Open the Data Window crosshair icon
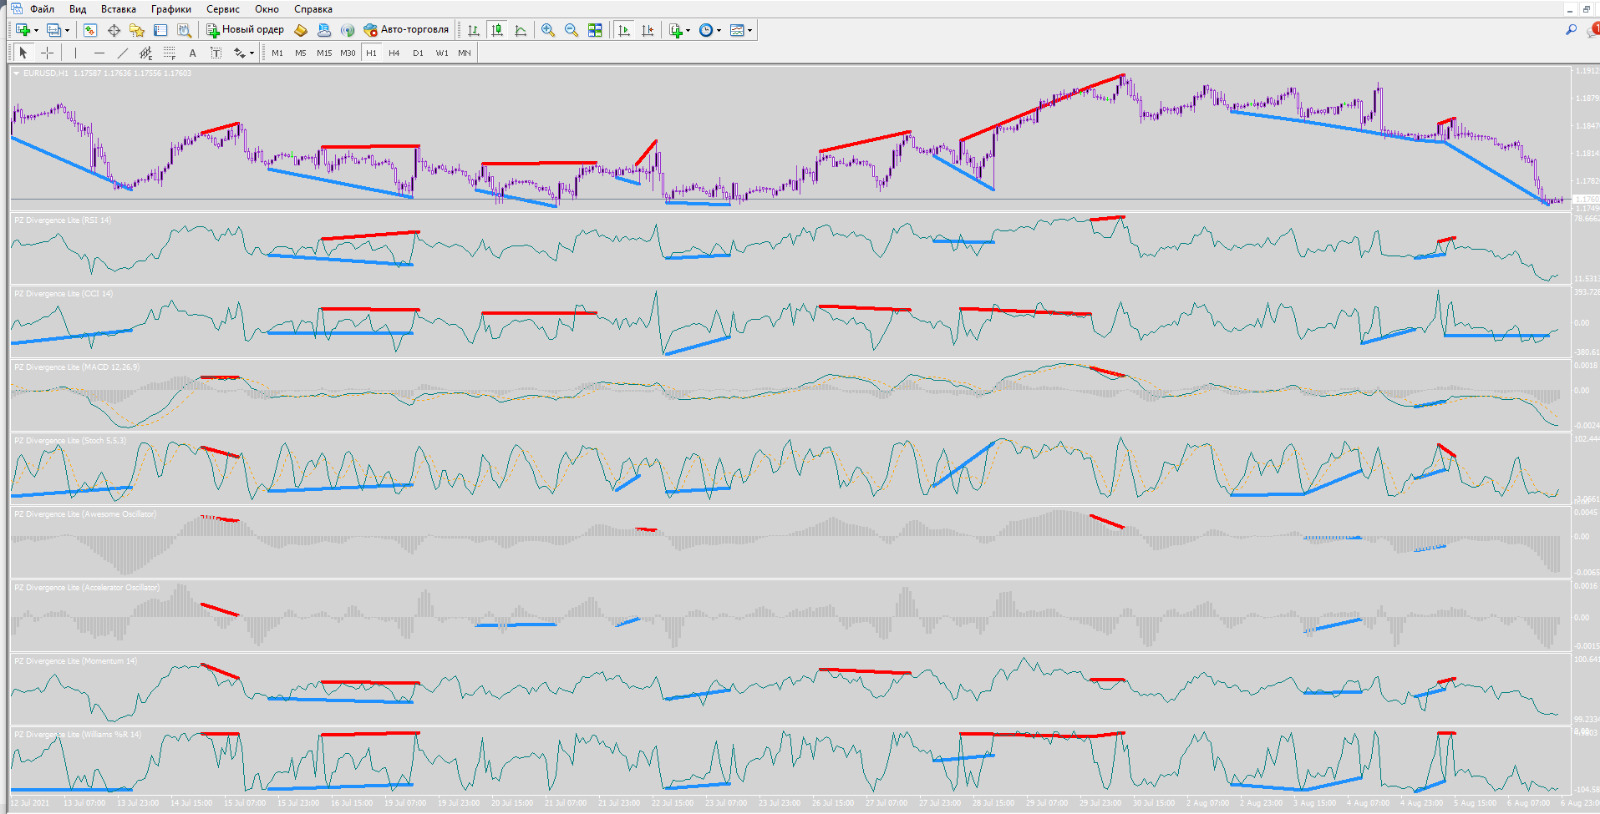 tap(114, 30)
